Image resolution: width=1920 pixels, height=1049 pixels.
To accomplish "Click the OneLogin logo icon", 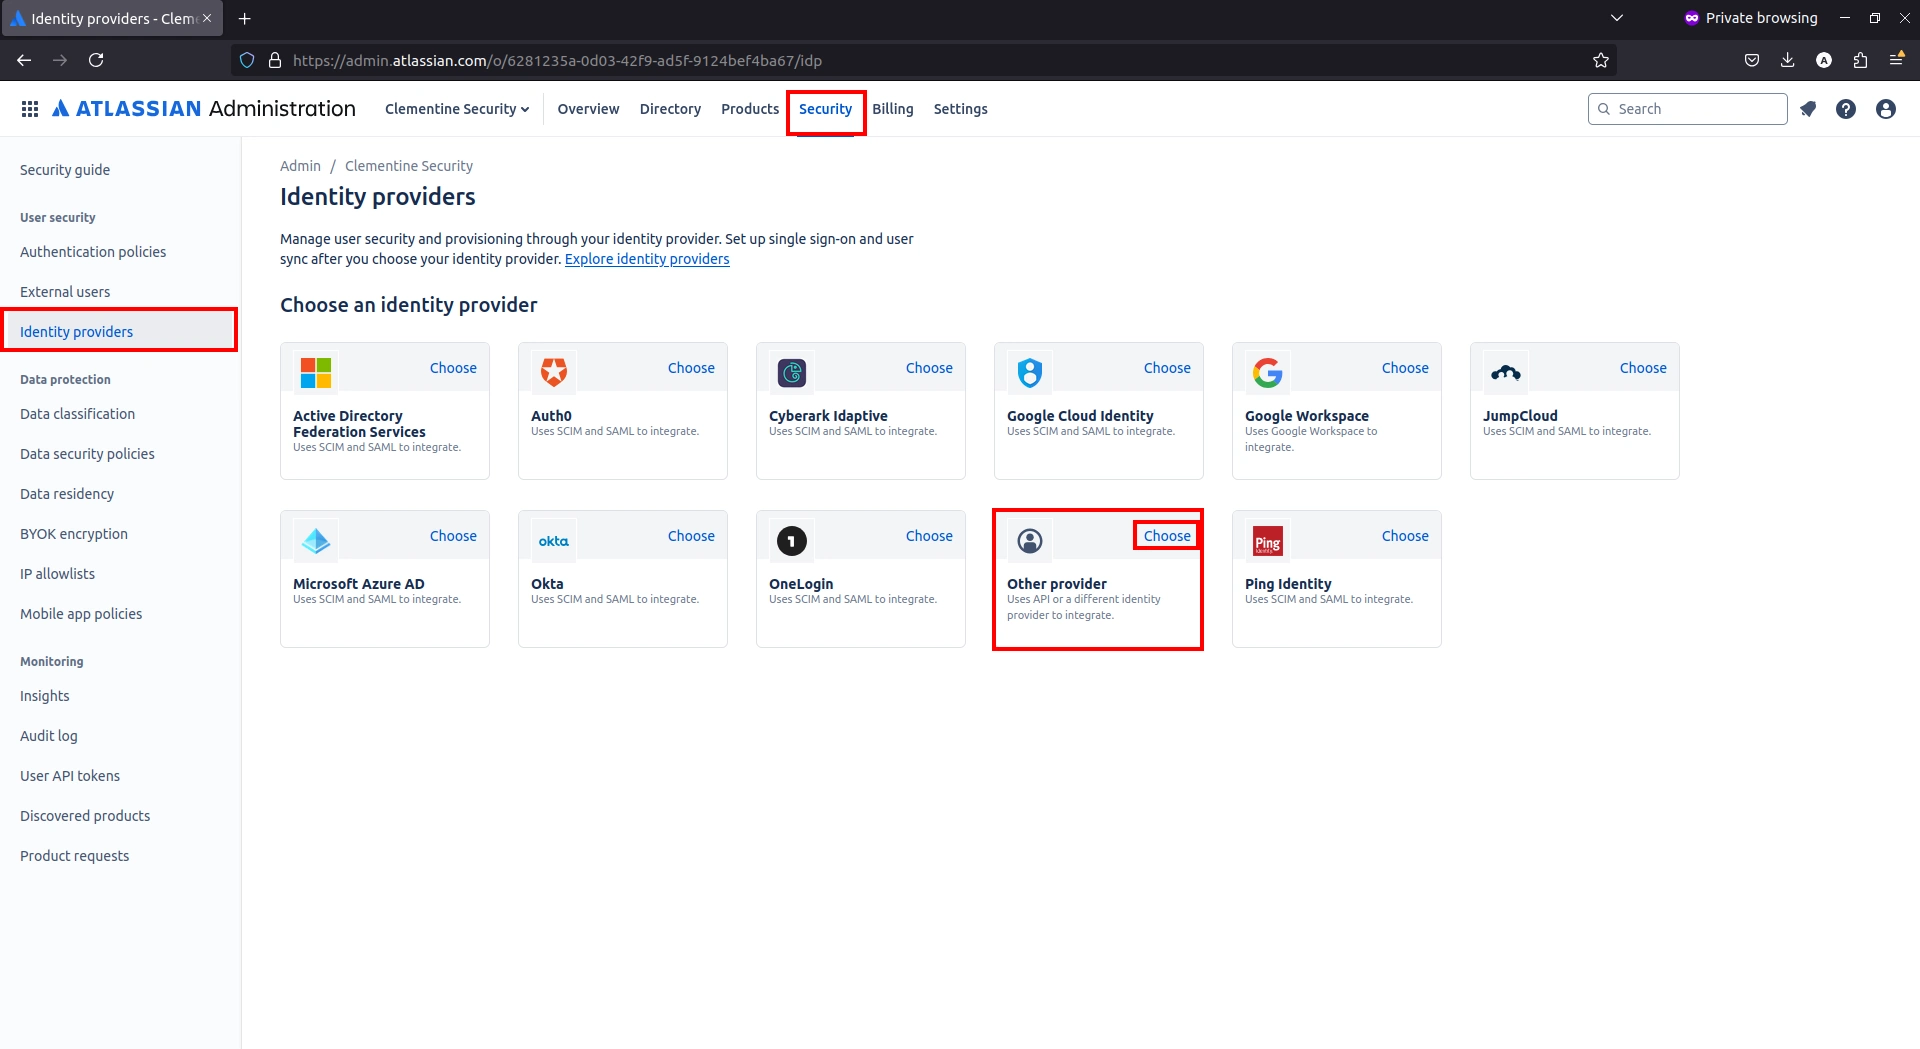I will click(x=791, y=540).
